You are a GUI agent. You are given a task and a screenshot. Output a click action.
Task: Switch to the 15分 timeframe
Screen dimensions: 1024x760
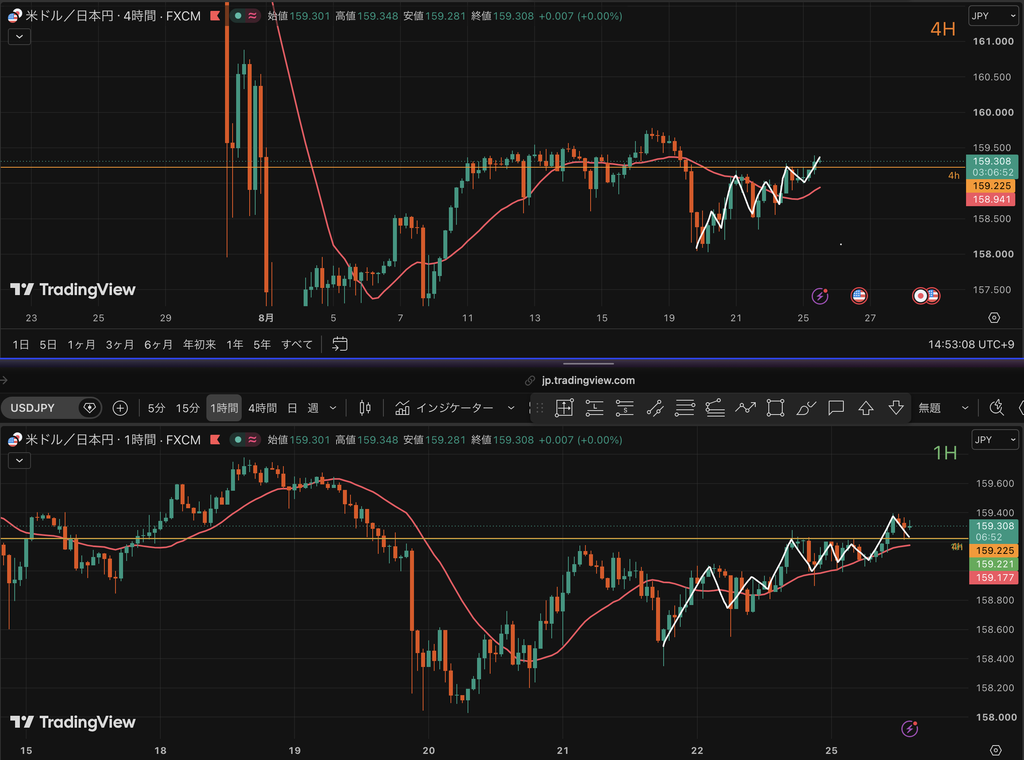coord(187,408)
